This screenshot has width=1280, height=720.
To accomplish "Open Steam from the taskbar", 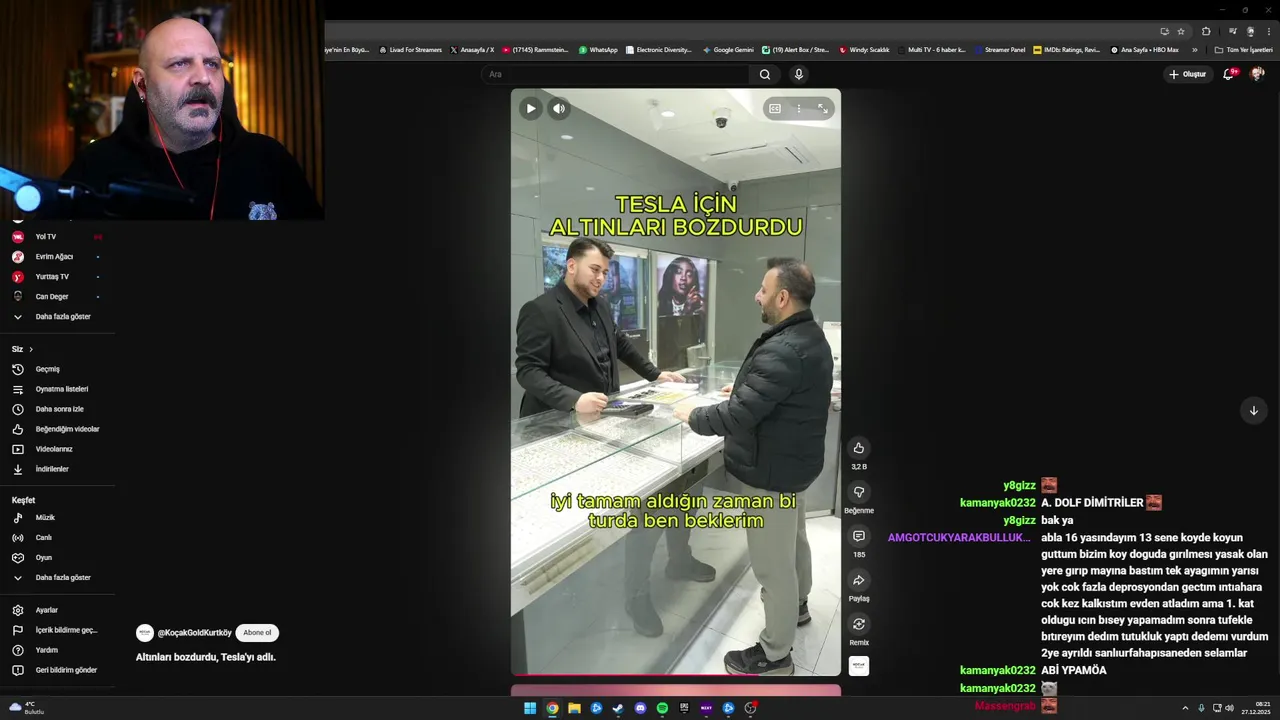I will 618,708.
